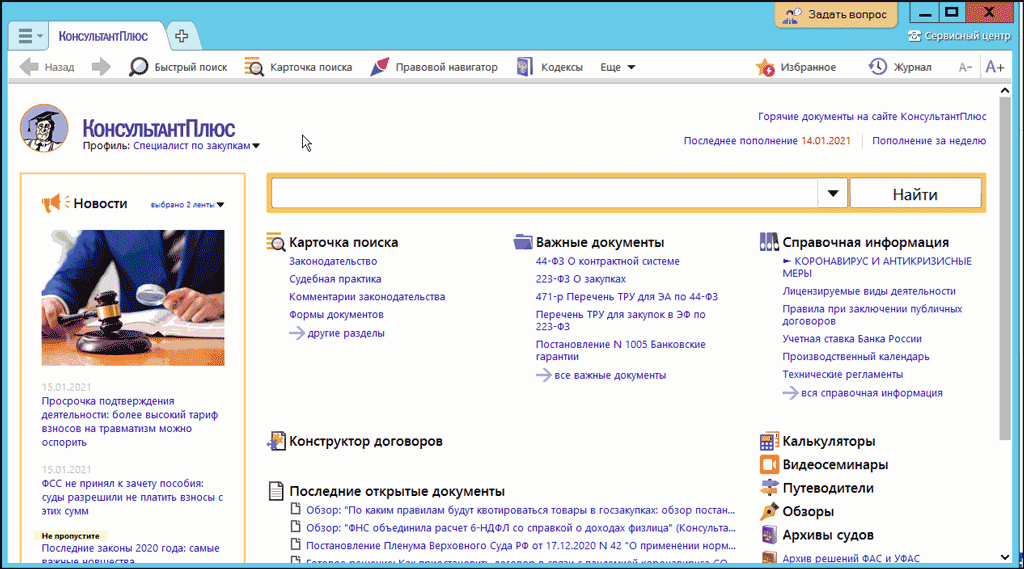Click the Forward arrow icon

[x=101, y=67]
